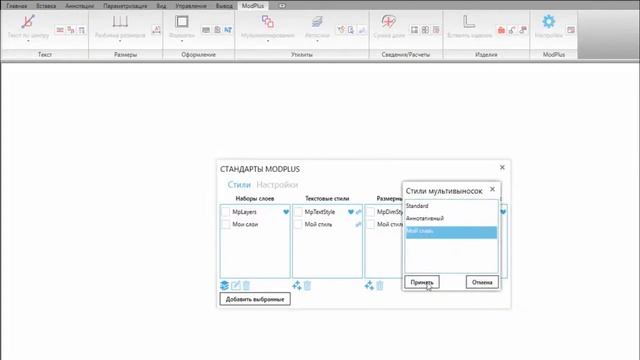Click link icon on MpTextStyle row
The width and height of the screenshot is (640, 360).
coord(358,212)
